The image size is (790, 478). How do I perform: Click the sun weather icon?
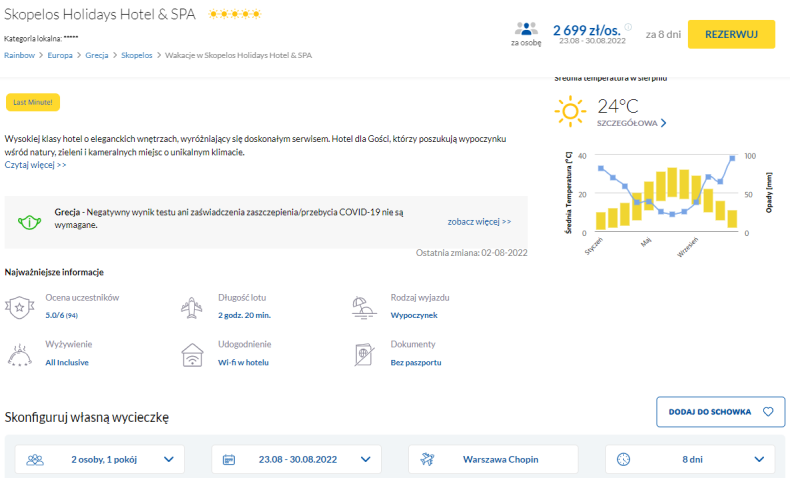tap(571, 110)
